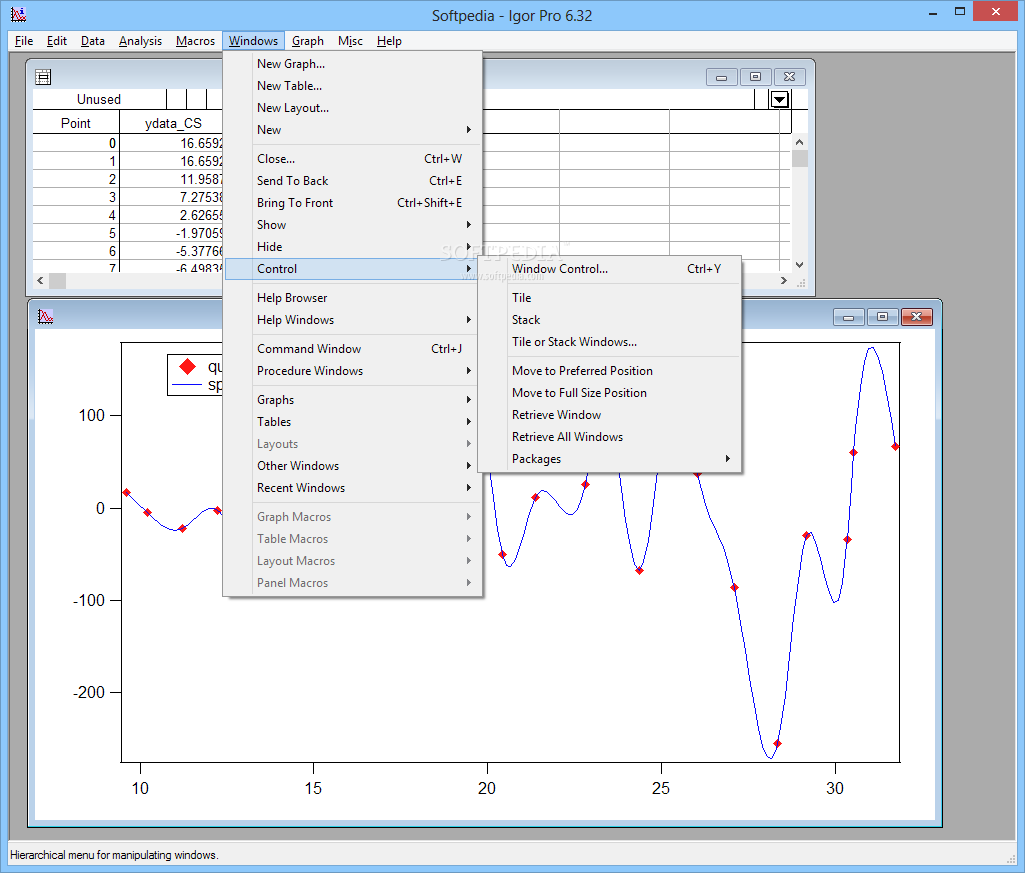Screen dimensions: 1025x873
Task: Expand the Packages submenu
Action: (x=610, y=459)
